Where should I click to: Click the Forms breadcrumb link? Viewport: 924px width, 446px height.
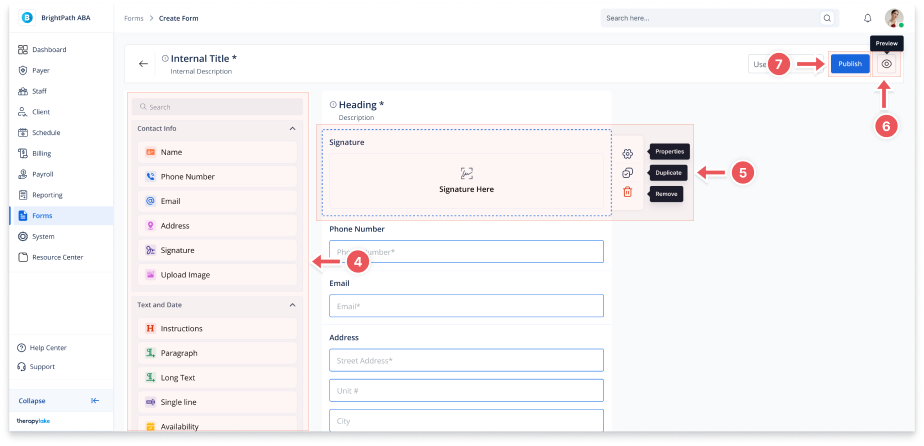134,18
